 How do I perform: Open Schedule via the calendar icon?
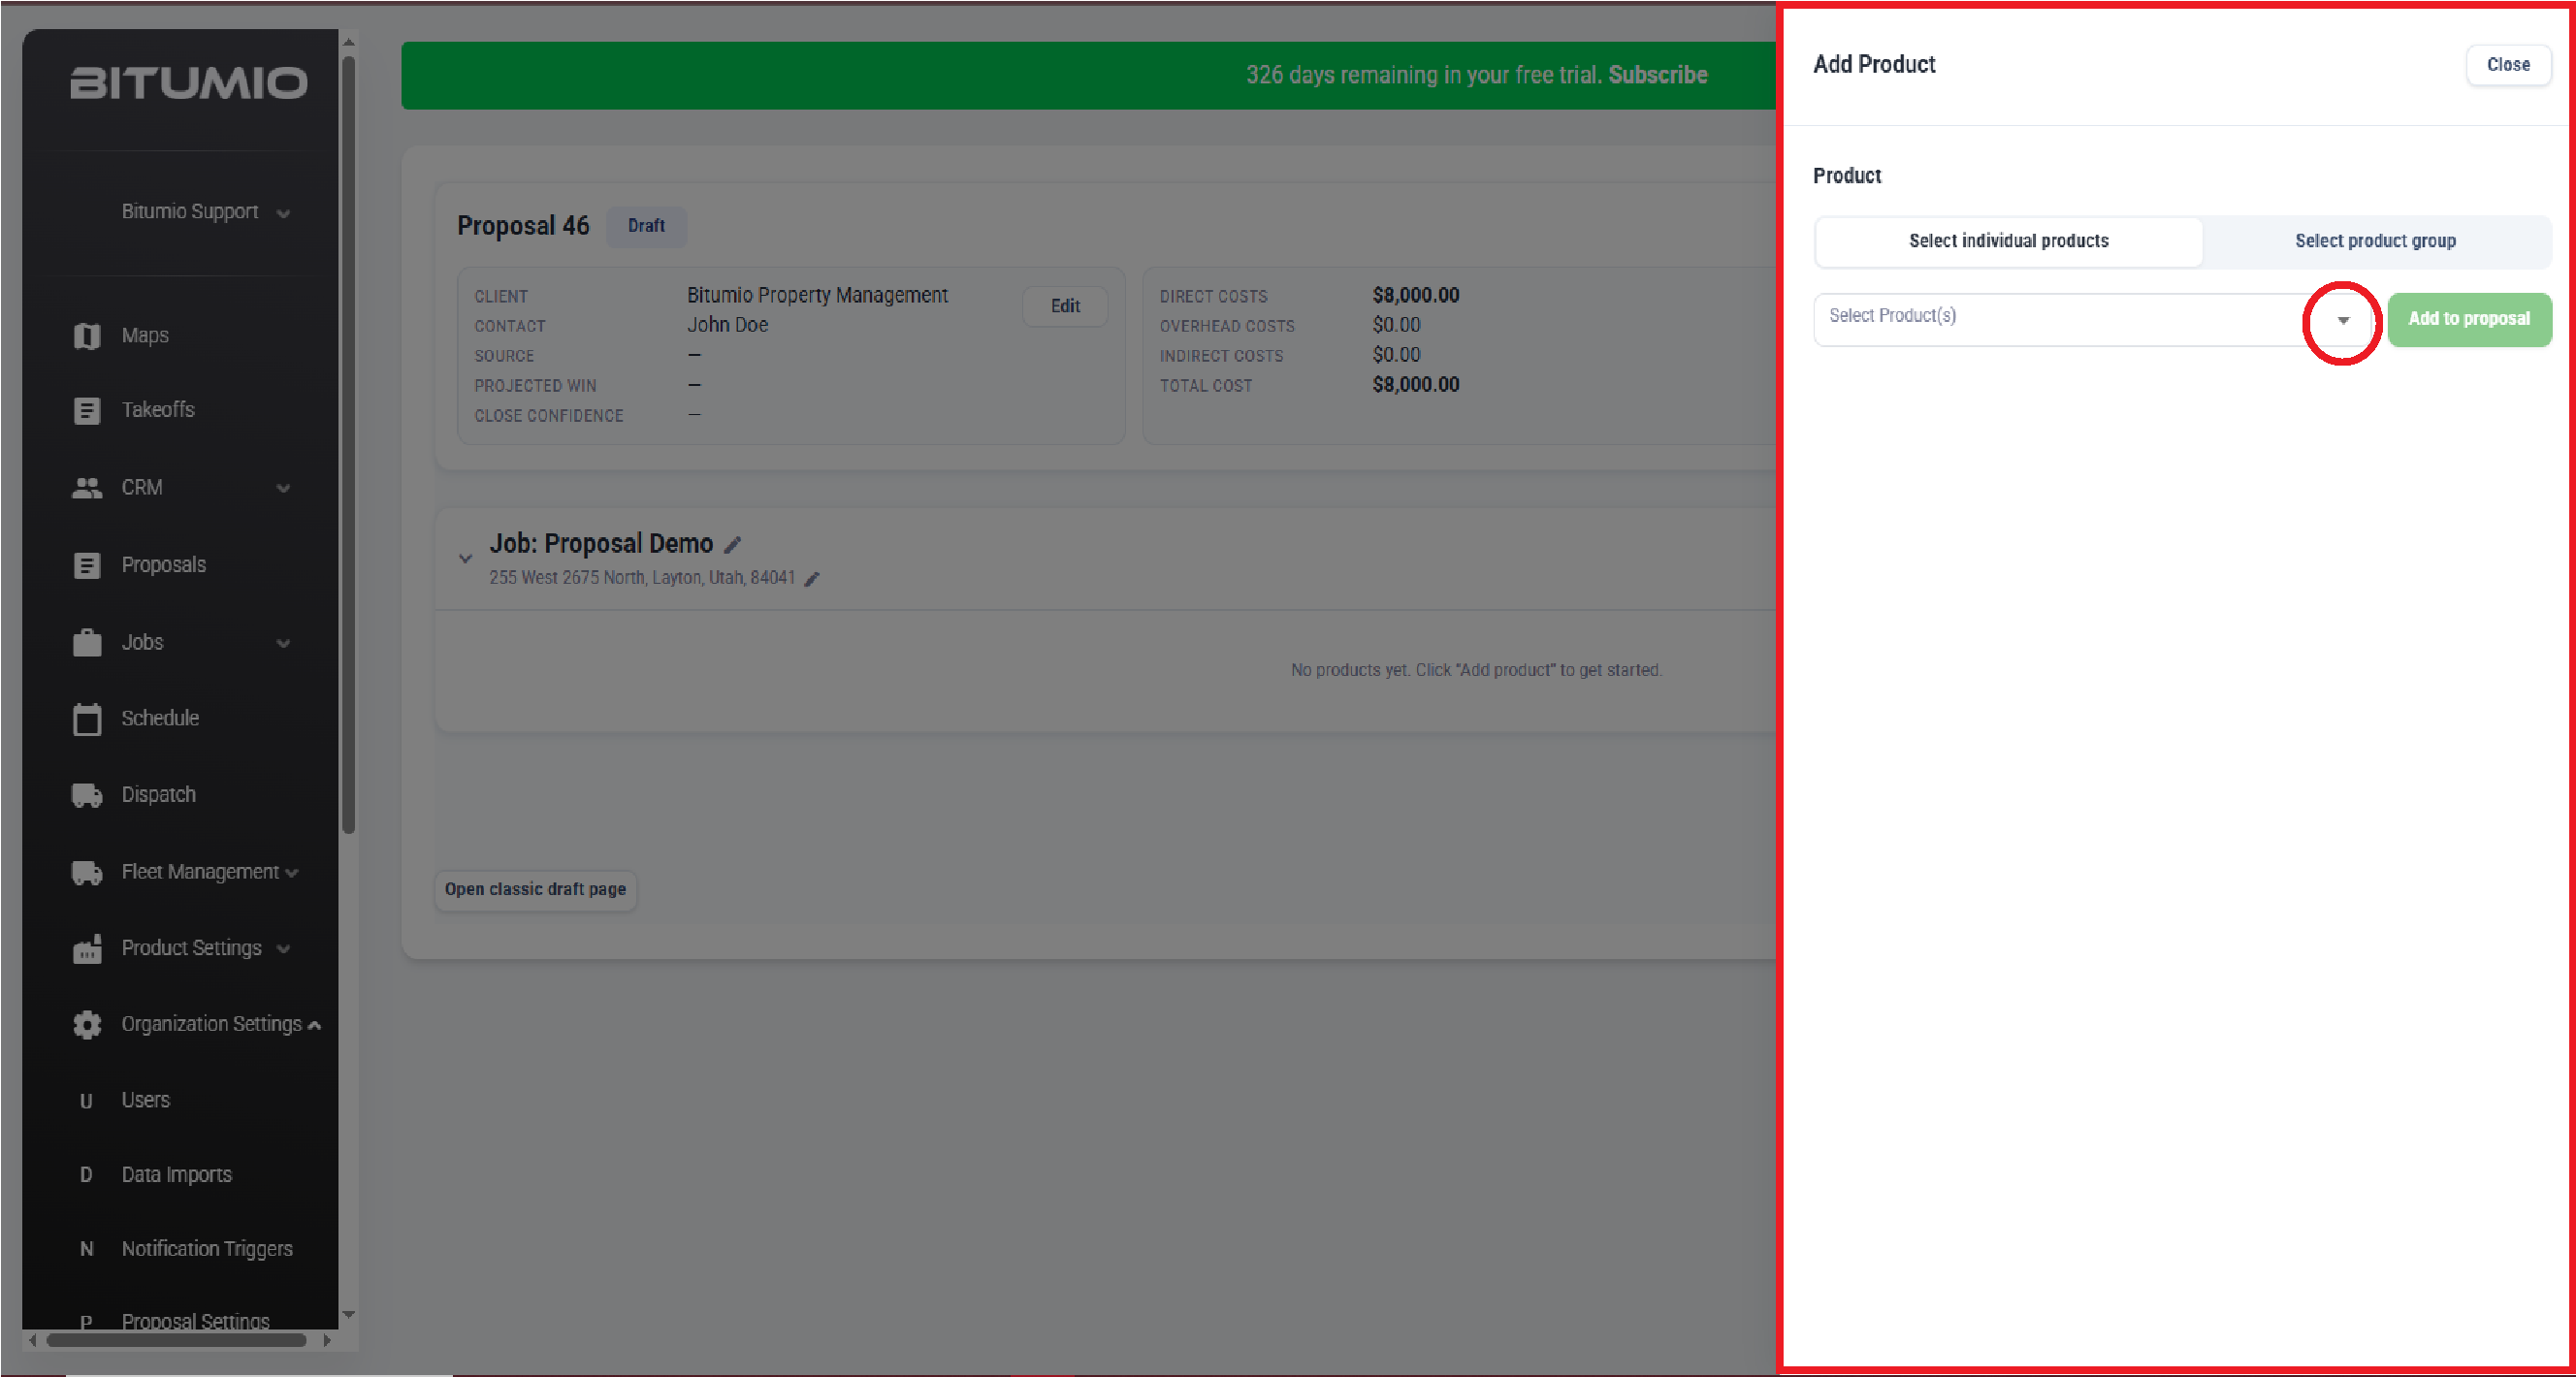87,719
